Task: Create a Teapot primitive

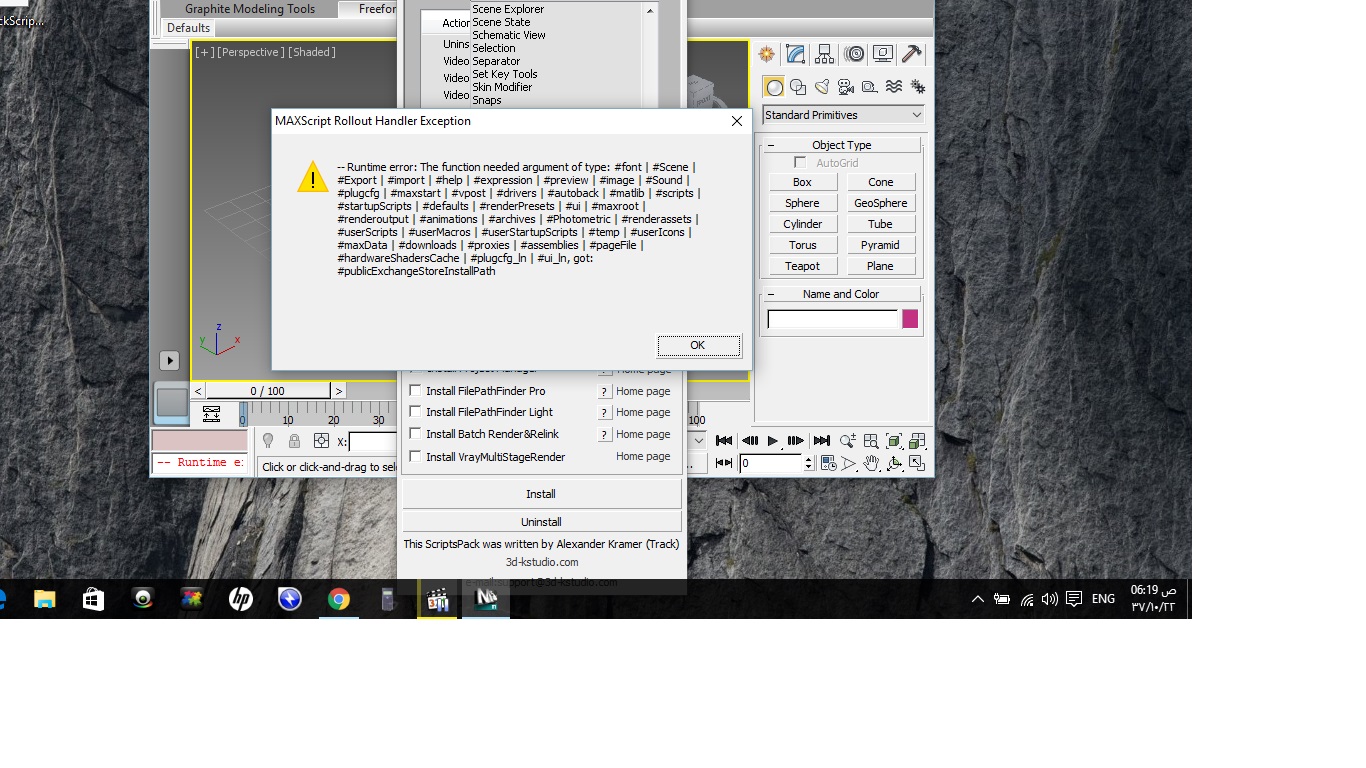Action: [x=802, y=266]
